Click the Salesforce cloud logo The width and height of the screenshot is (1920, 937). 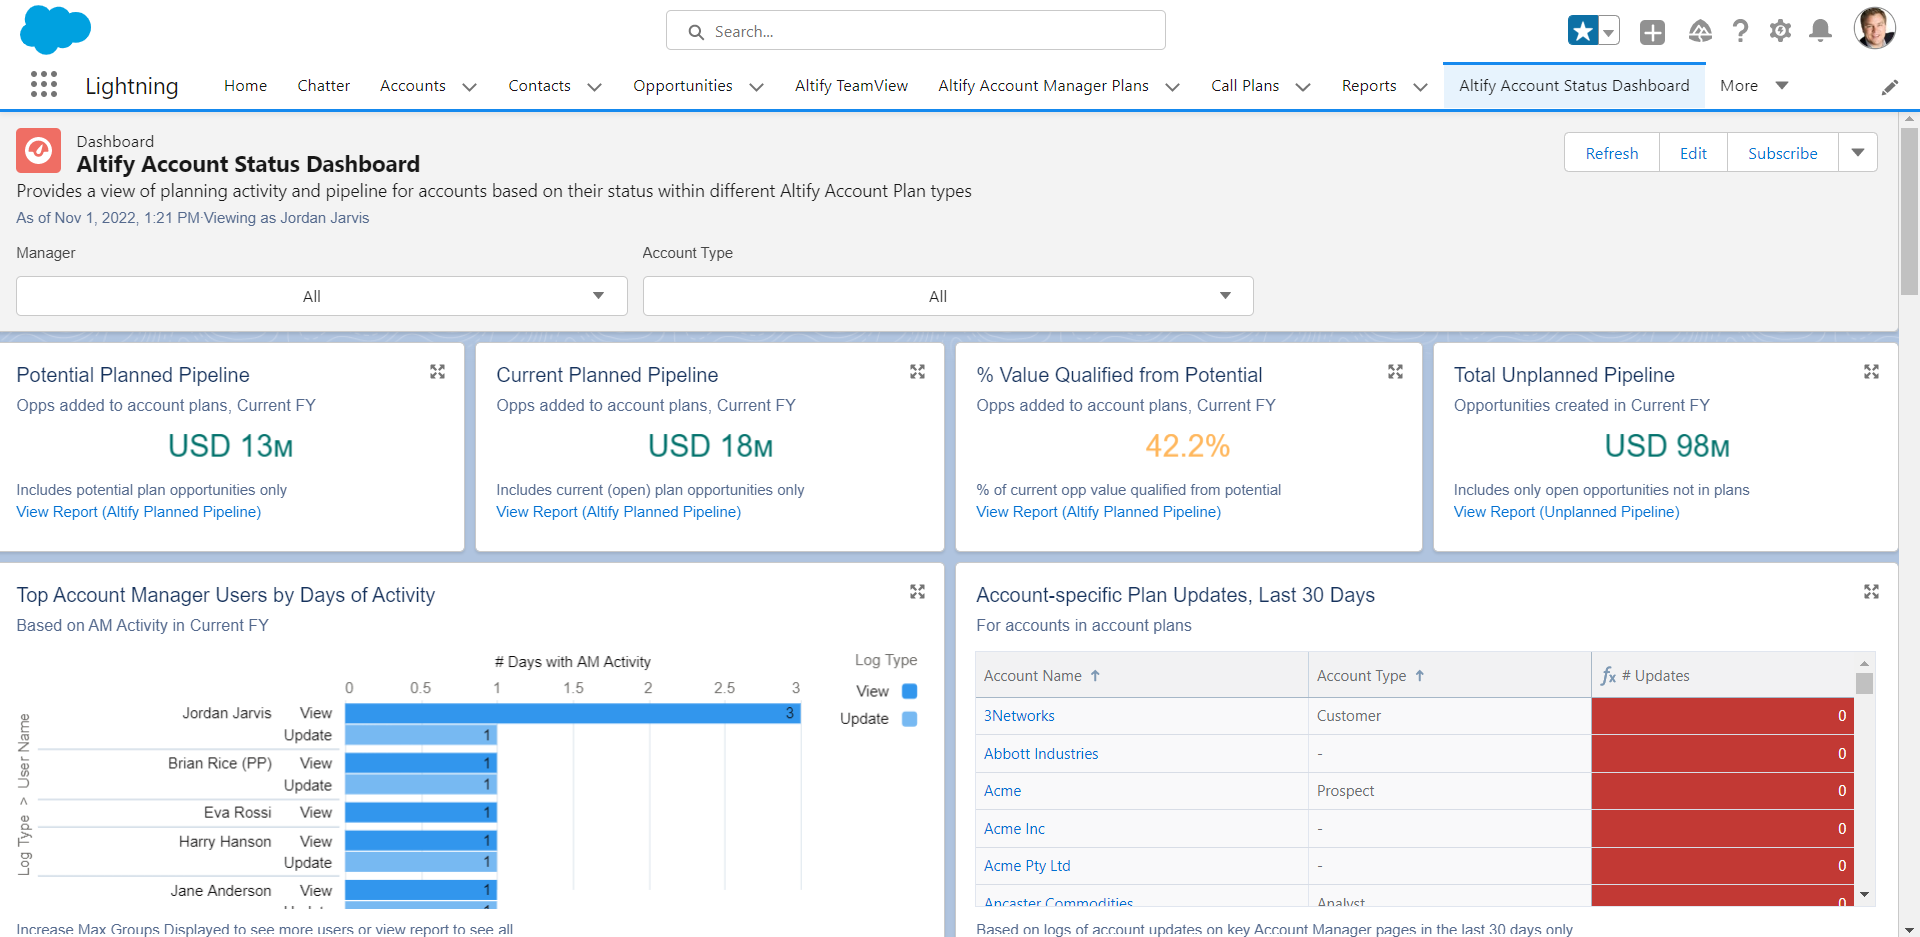pyautogui.click(x=55, y=30)
